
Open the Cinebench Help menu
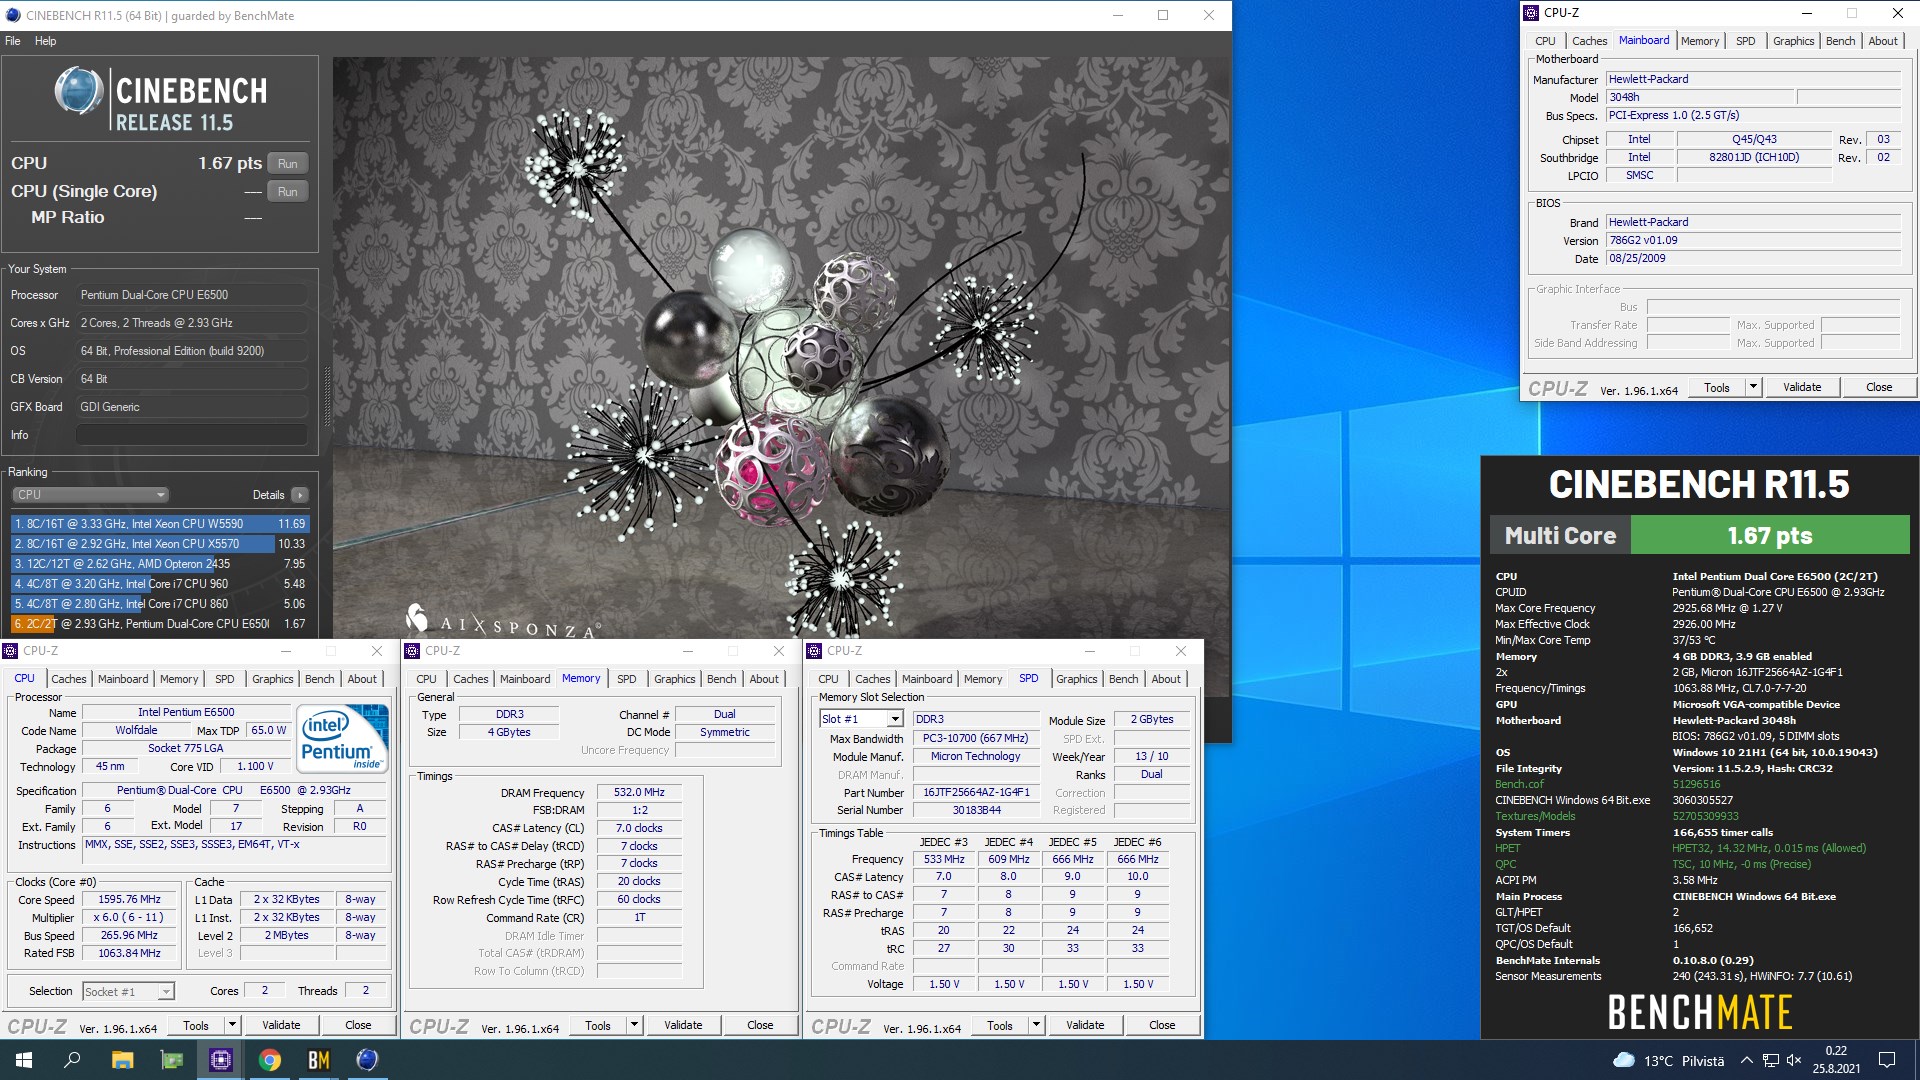click(45, 41)
